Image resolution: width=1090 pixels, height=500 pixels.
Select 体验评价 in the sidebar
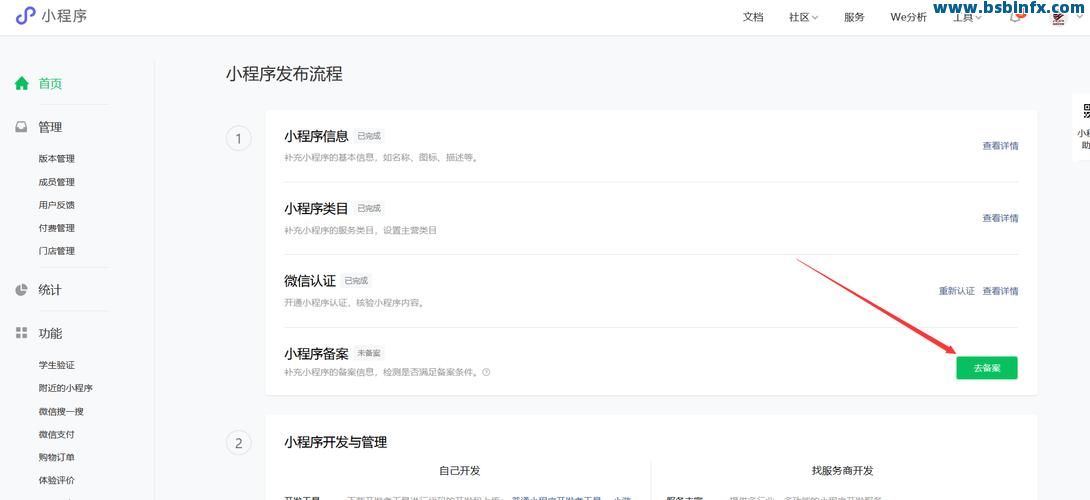click(x=56, y=481)
